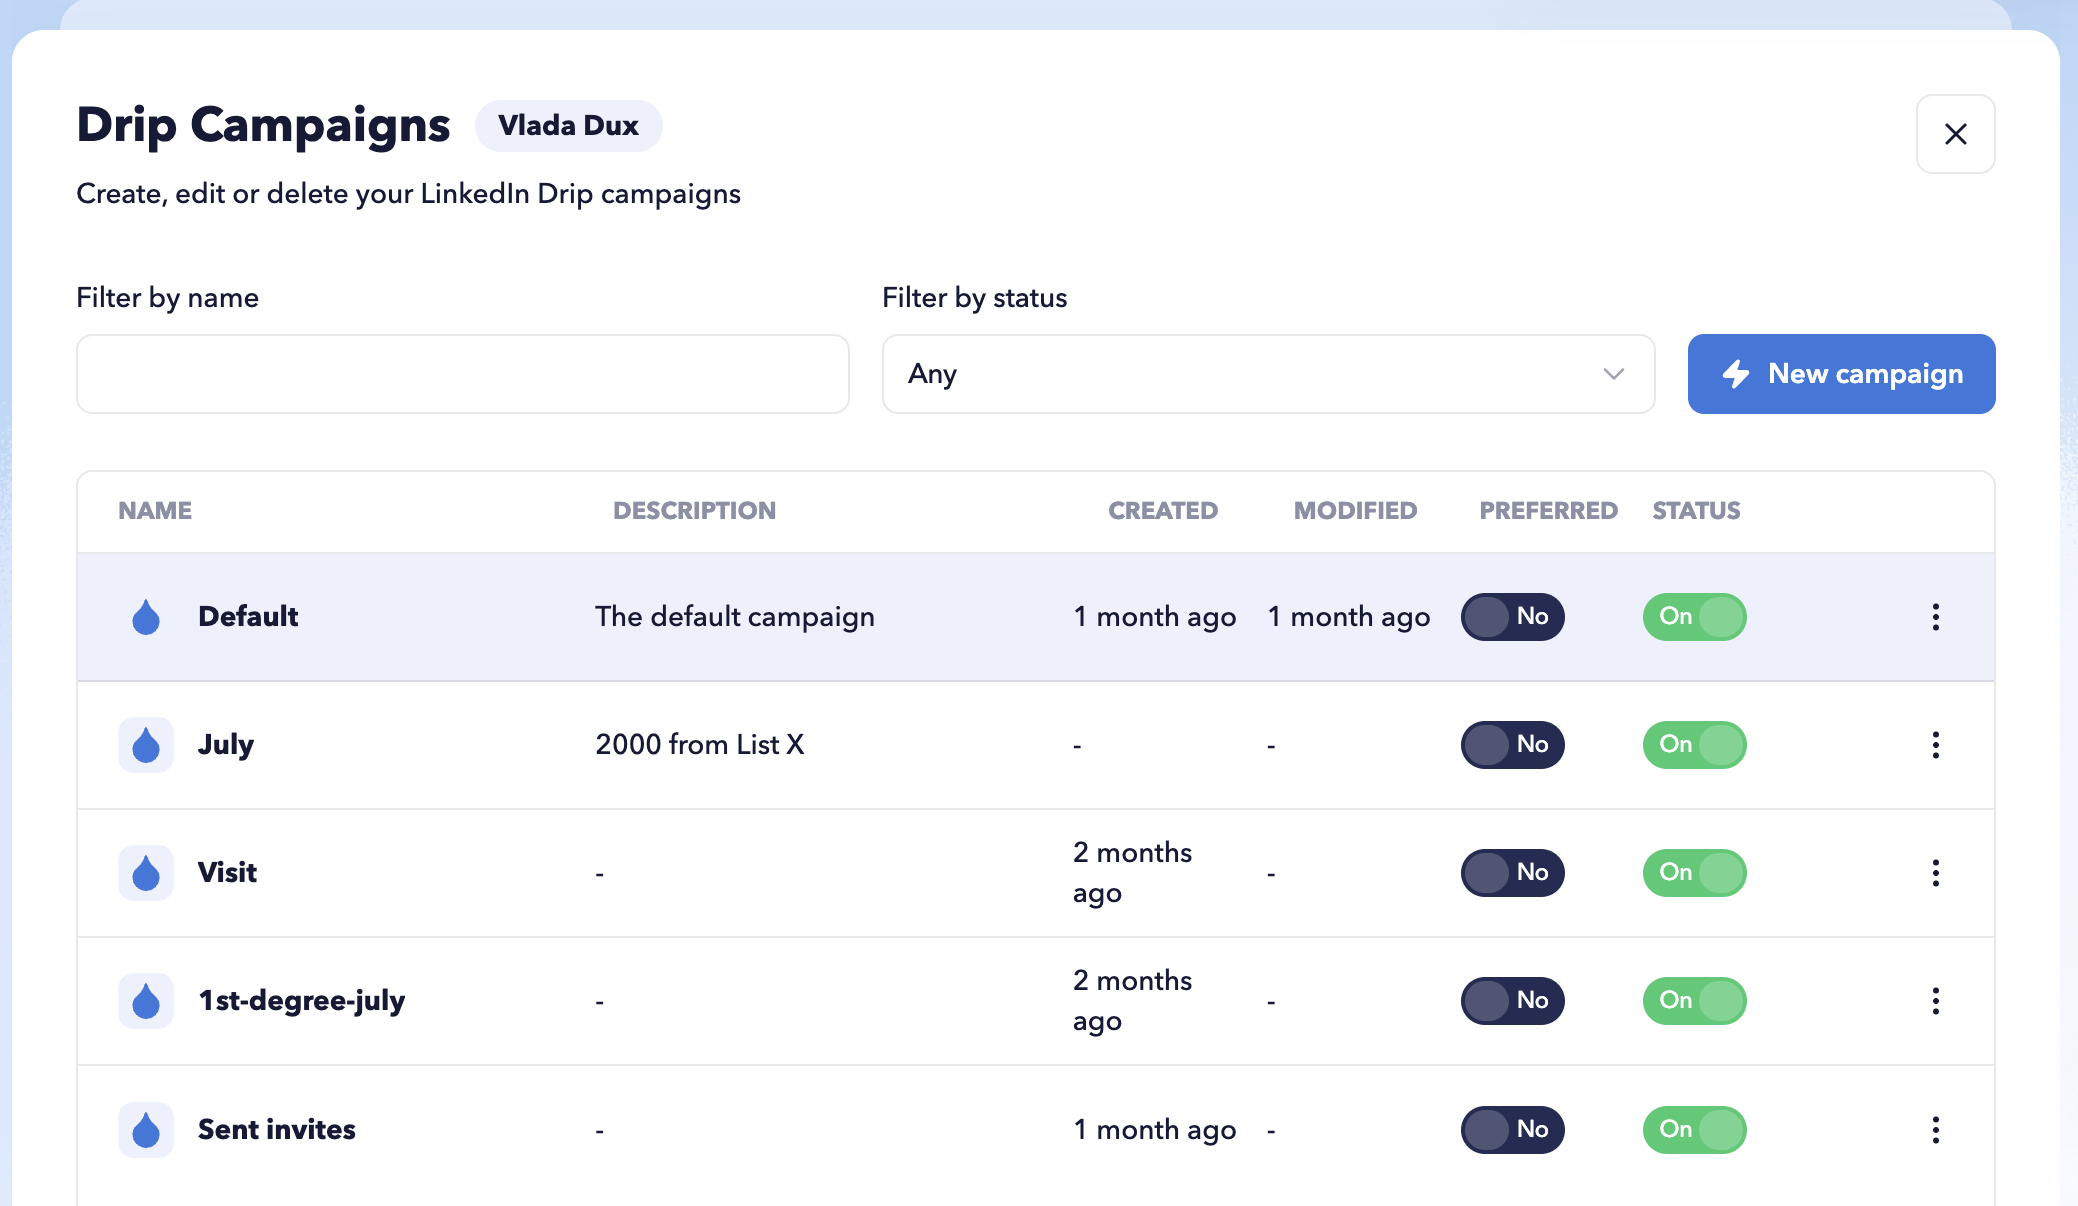Select the Sent invites campaign name
Screen dimensions: 2078x1206
277,1129
